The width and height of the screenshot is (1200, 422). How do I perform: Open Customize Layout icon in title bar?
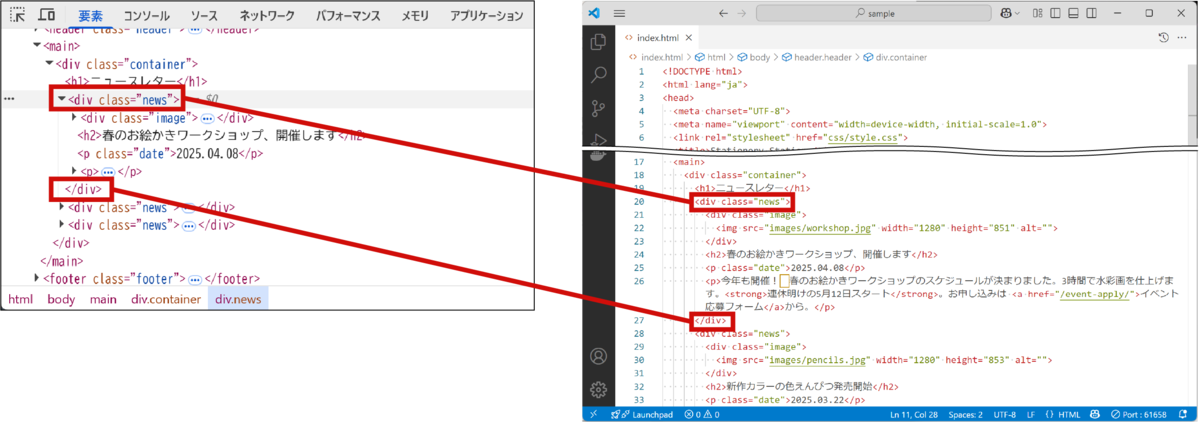pyautogui.click(x=1039, y=13)
